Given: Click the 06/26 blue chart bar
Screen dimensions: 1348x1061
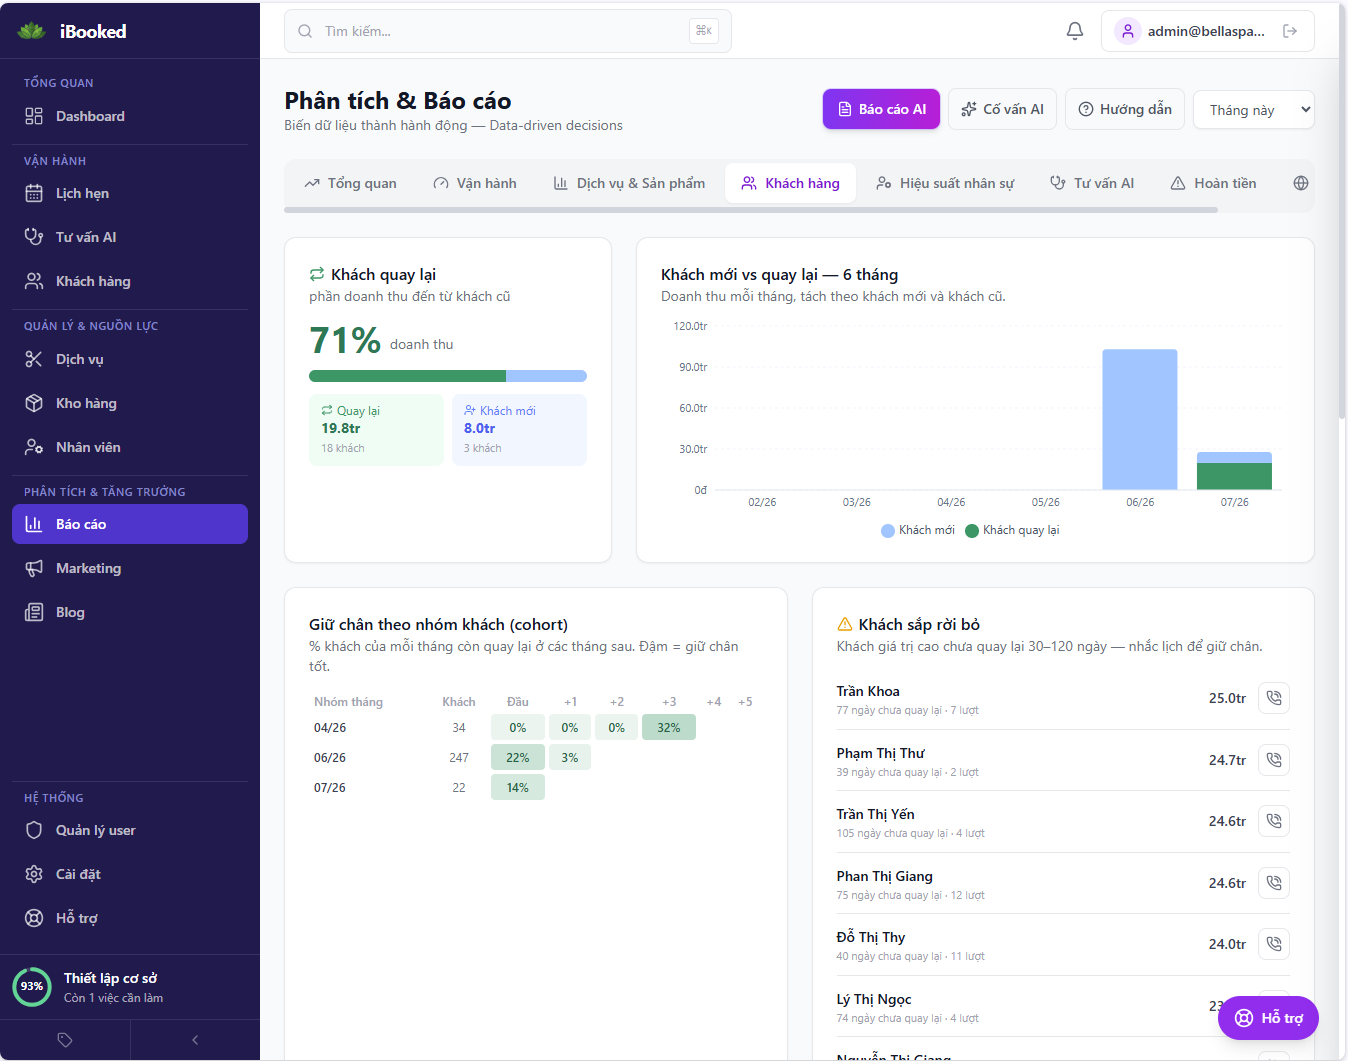Looking at the screenshot, I should (x=1140, y=419).
